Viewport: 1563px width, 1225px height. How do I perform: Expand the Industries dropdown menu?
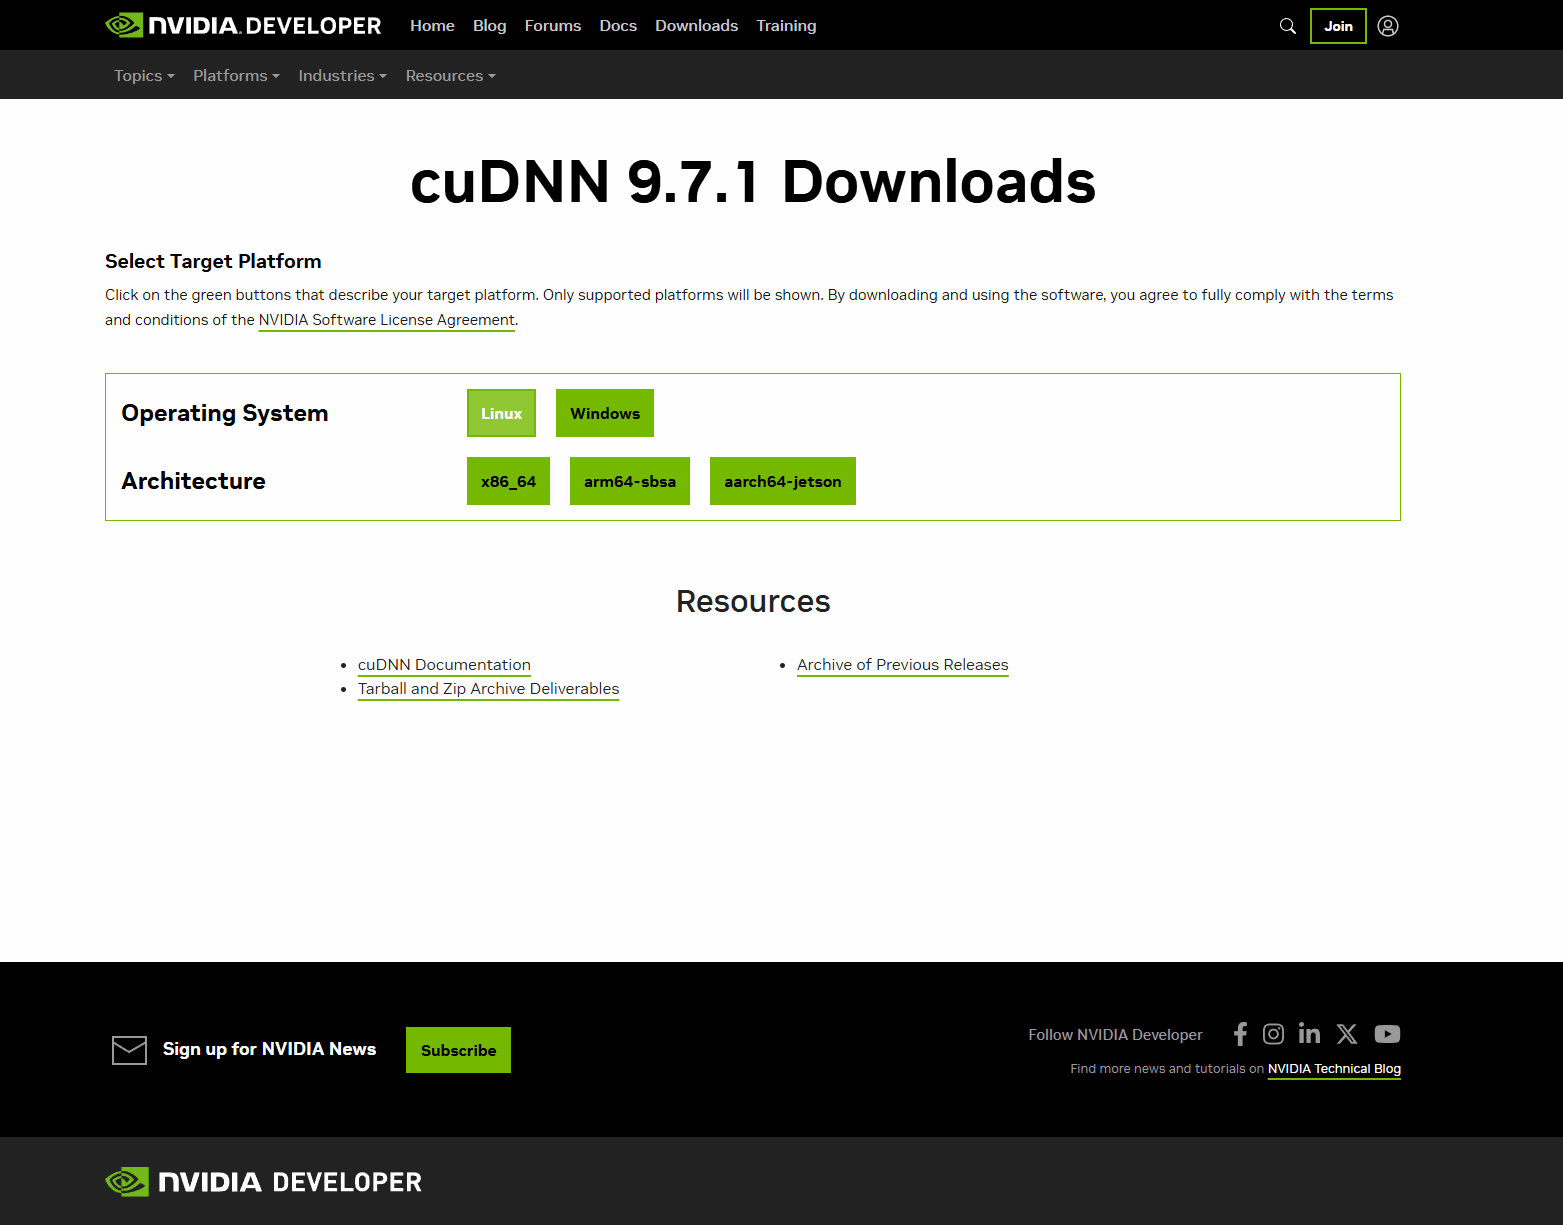coord(342,76)
